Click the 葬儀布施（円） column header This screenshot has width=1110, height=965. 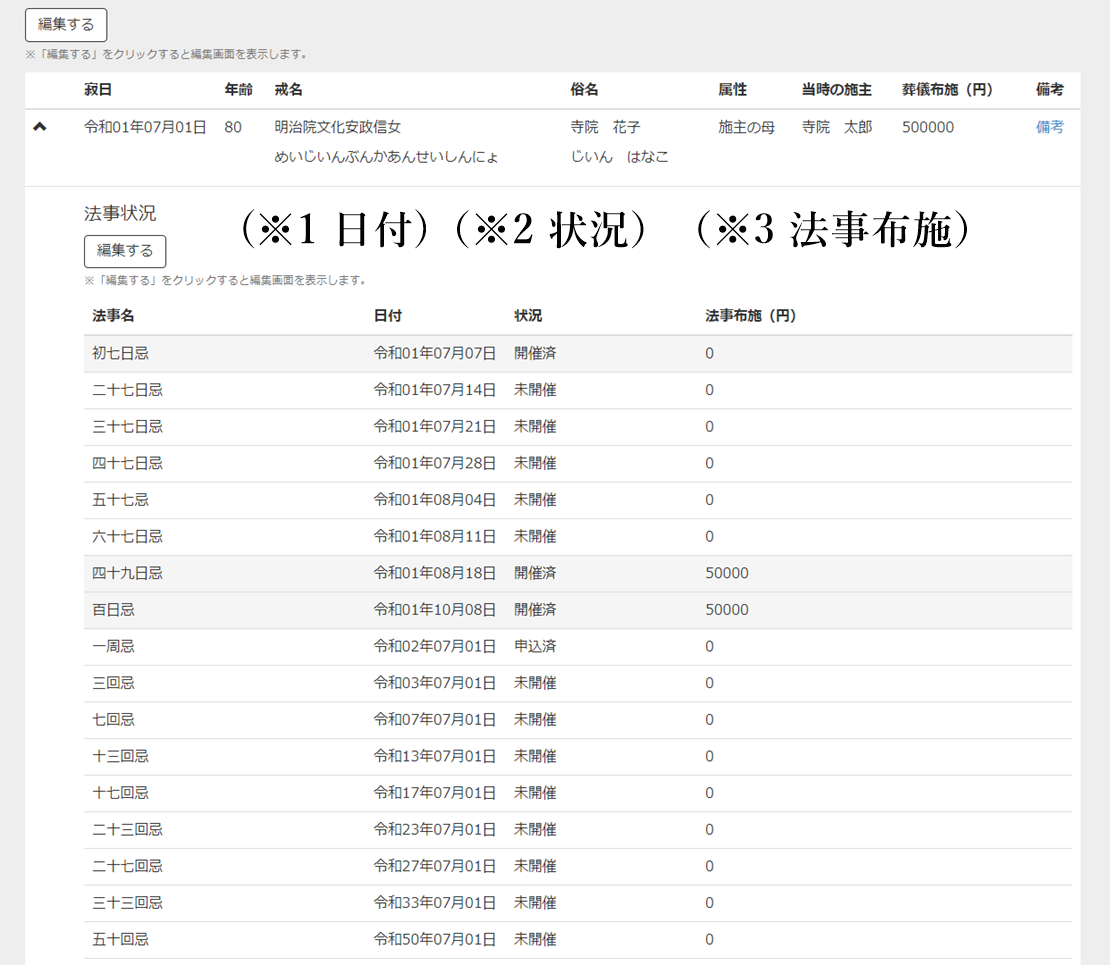click(946, 90)
